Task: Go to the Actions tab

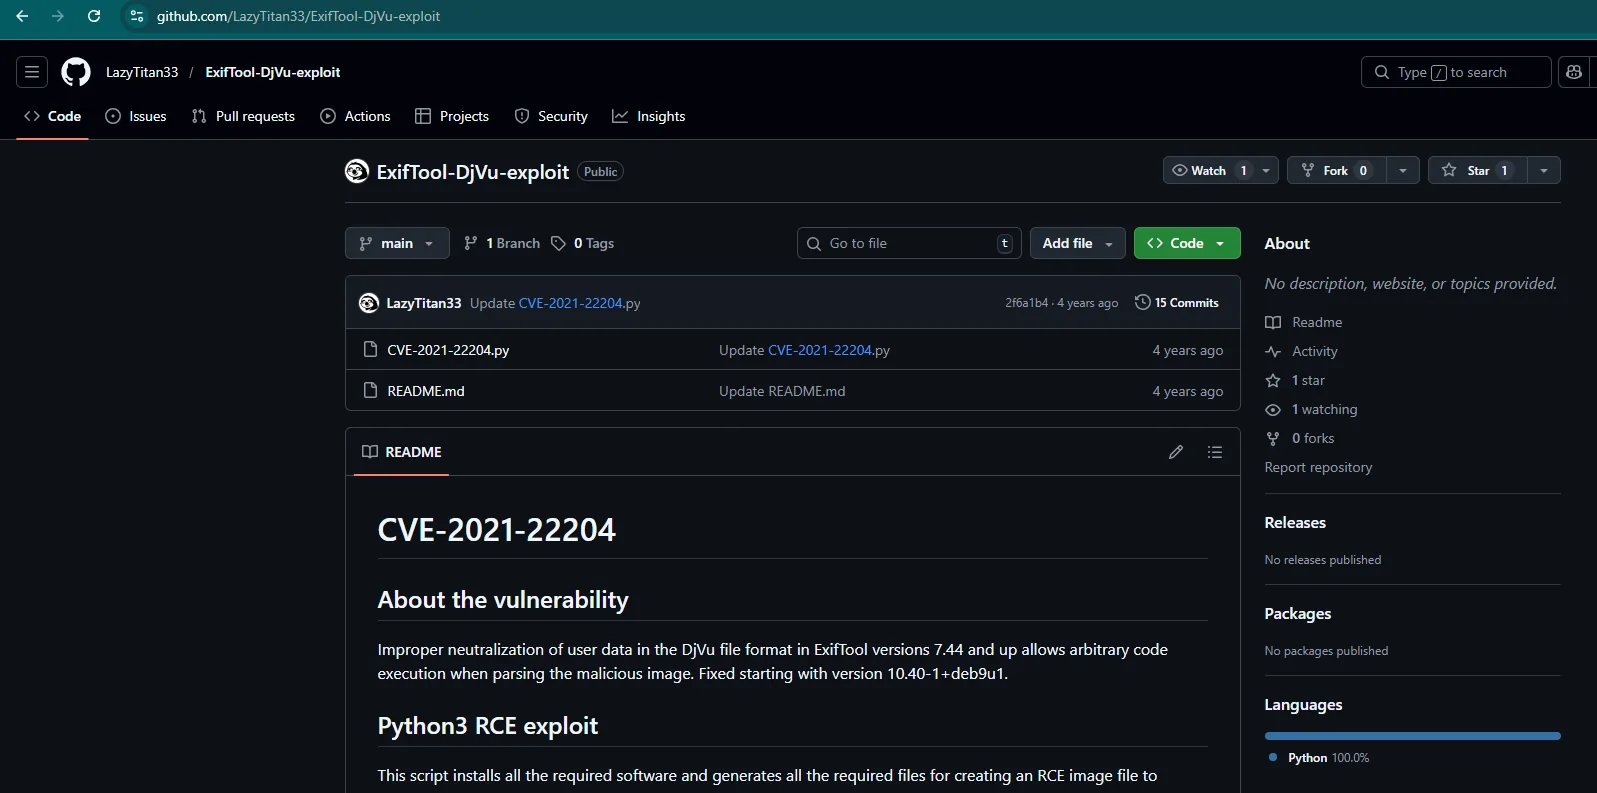Action: (356, 116)
